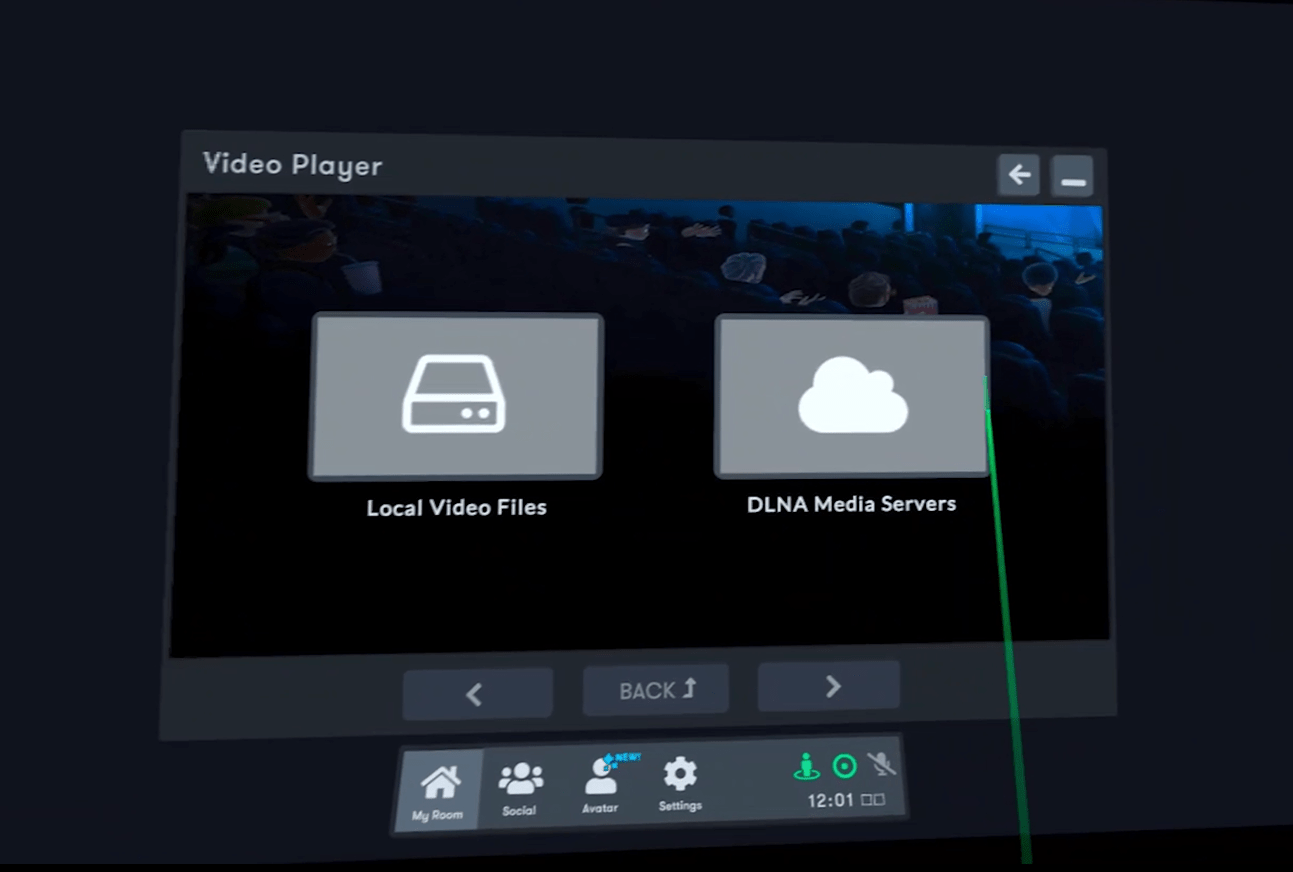Click the battery indicator squares
The height and width of the screenshot is (872, 1293).
tap(873, 800)
